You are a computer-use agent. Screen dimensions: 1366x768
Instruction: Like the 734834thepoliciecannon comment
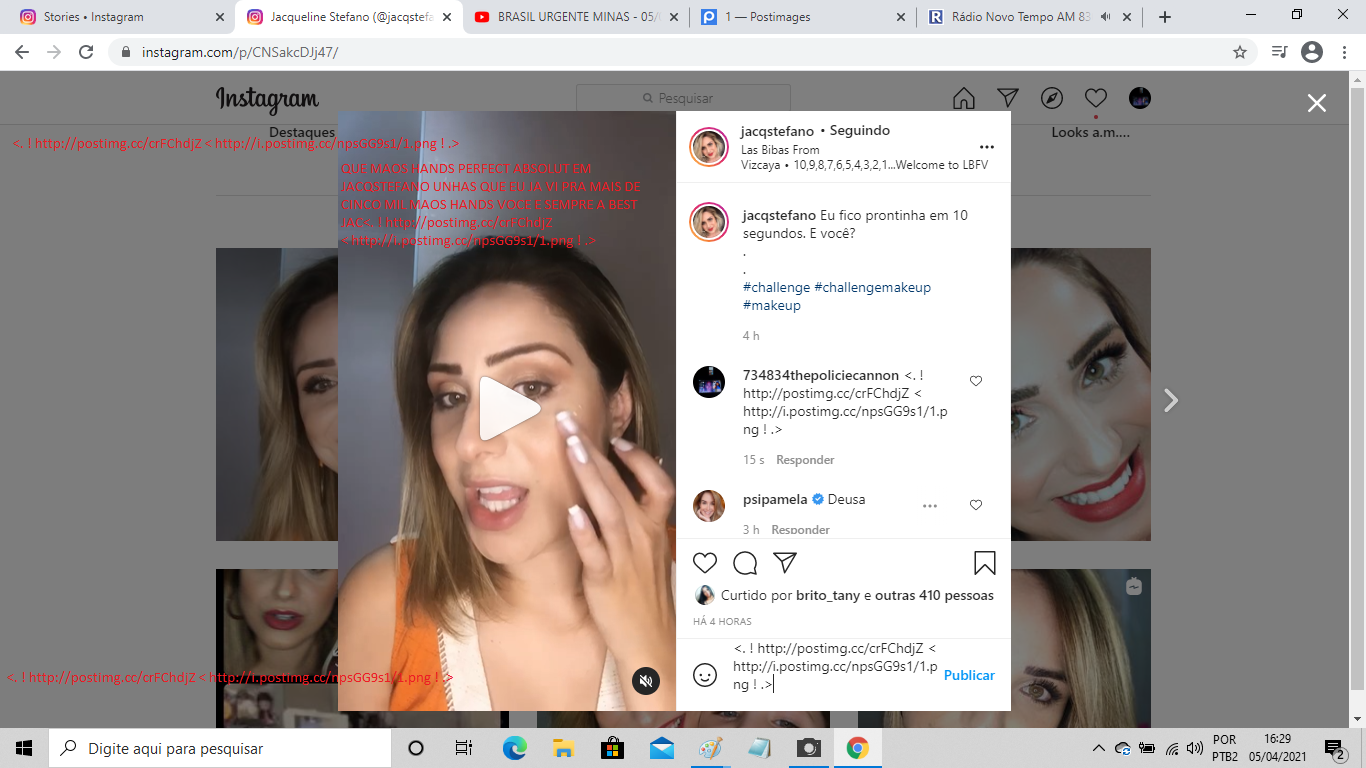(976, 381)
